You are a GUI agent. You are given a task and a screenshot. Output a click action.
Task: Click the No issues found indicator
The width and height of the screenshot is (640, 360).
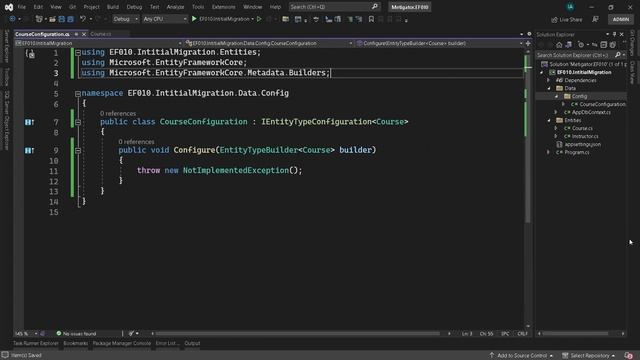coord(76,334)
